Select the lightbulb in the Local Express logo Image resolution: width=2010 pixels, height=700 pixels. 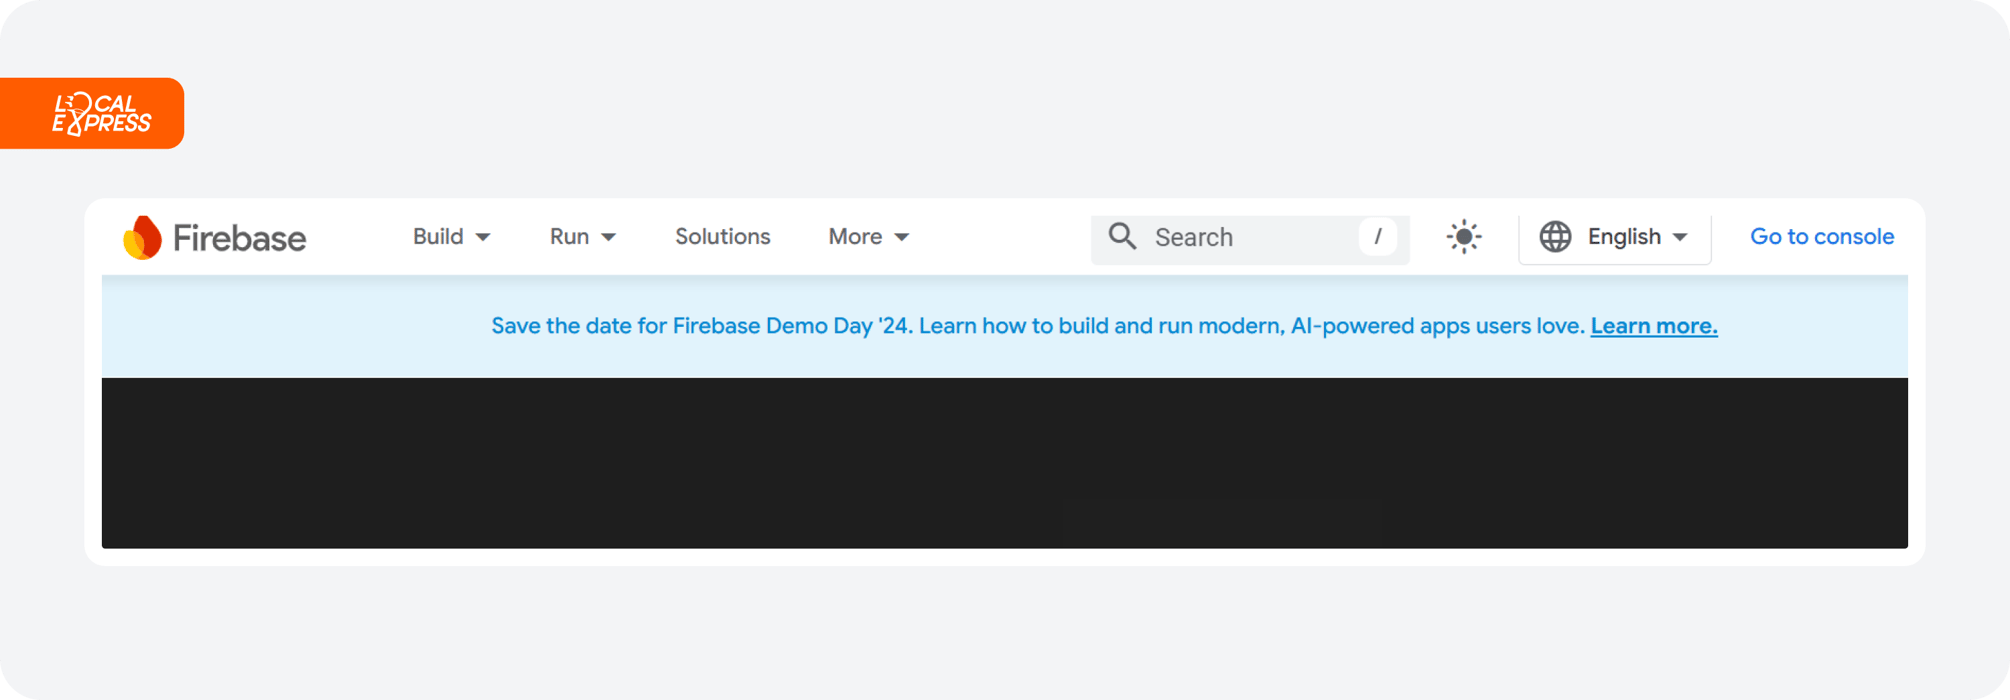click(x=80, y=103)
